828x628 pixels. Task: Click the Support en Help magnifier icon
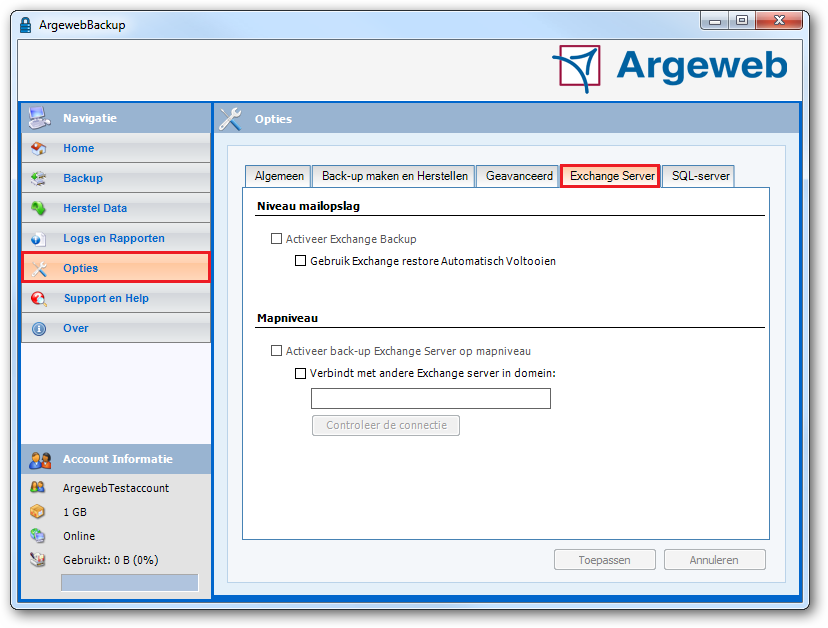tap(39, 299)
